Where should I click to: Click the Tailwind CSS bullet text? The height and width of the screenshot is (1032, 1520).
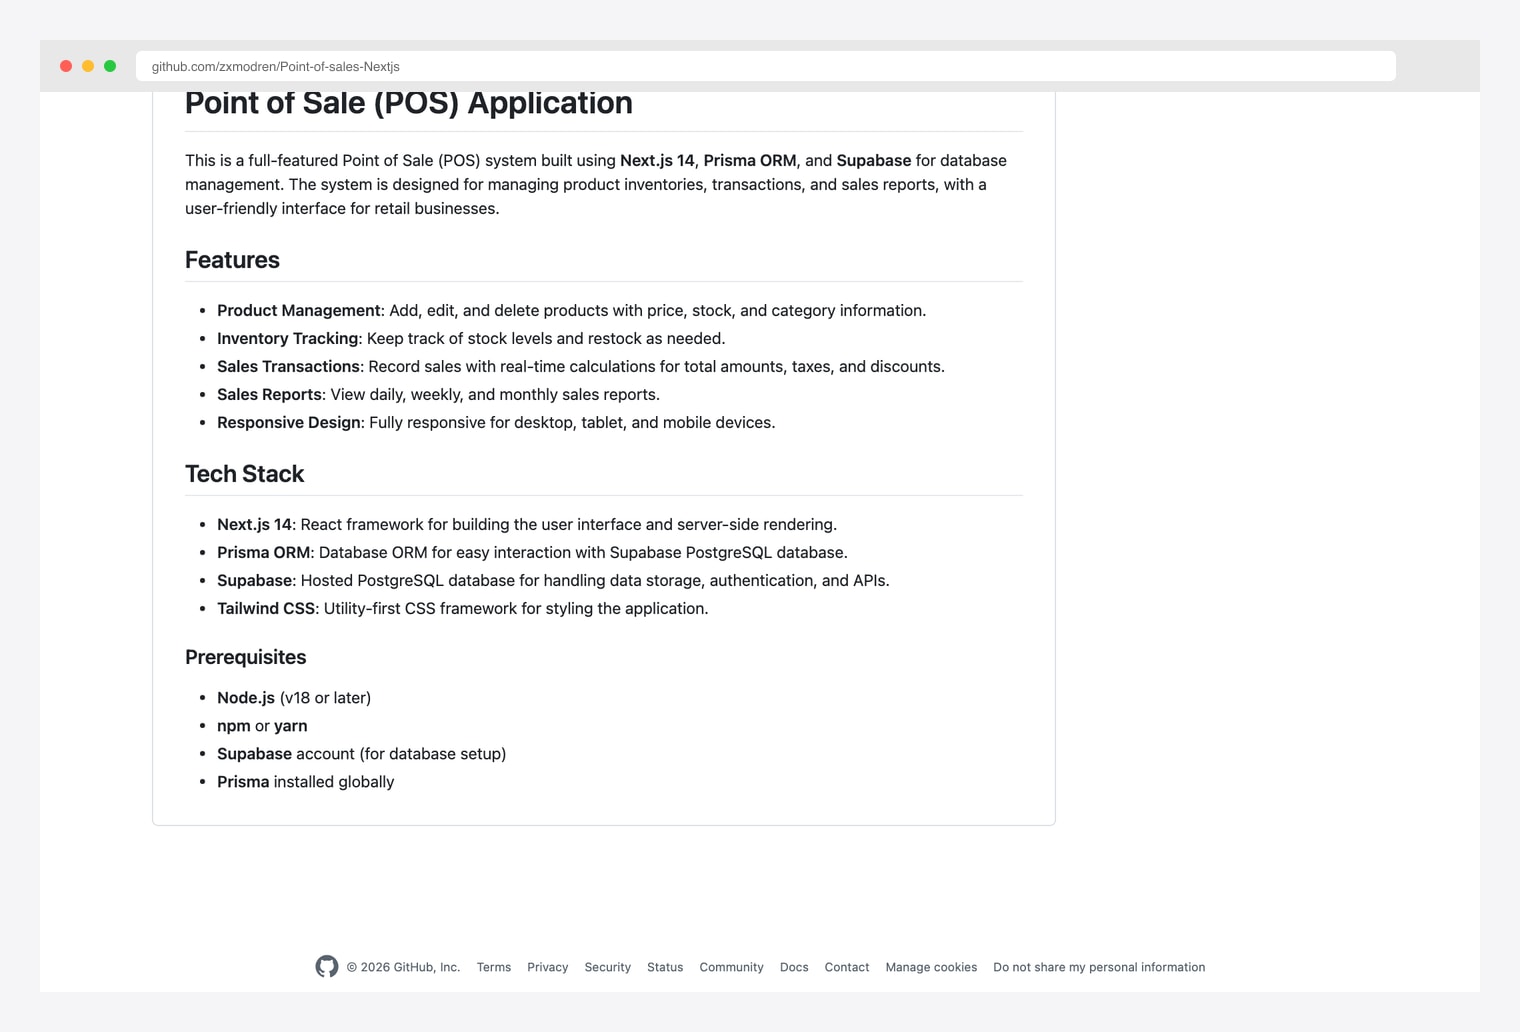click(x=463, y=609)
